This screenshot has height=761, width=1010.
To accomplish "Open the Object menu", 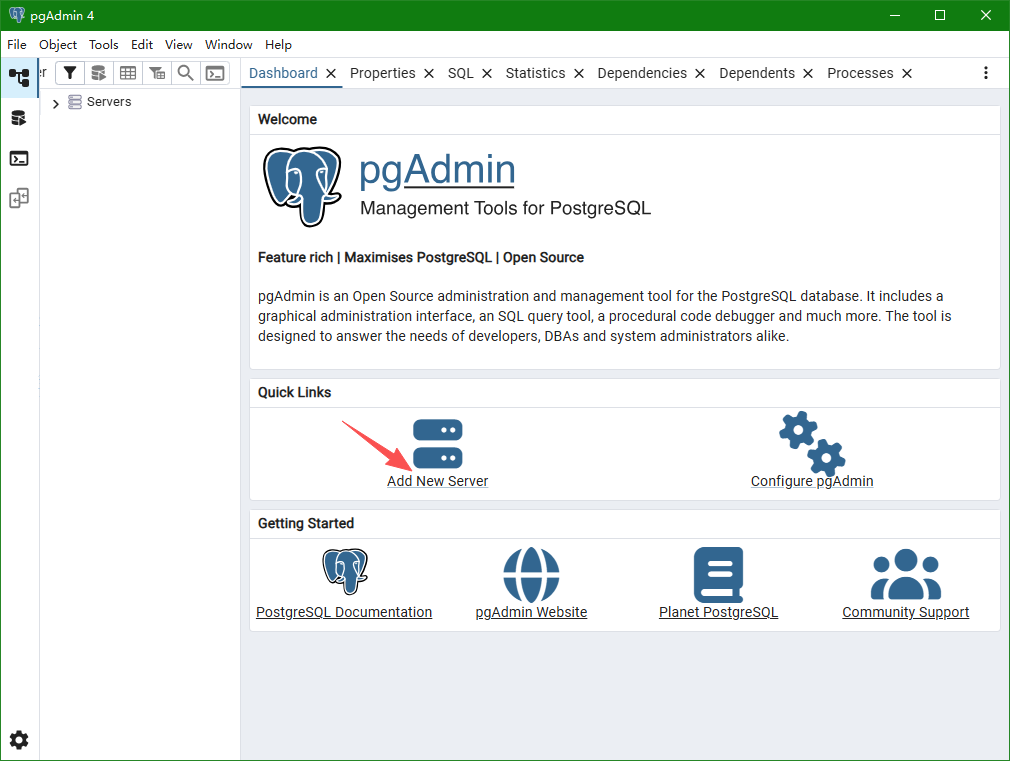I will 58,44.
